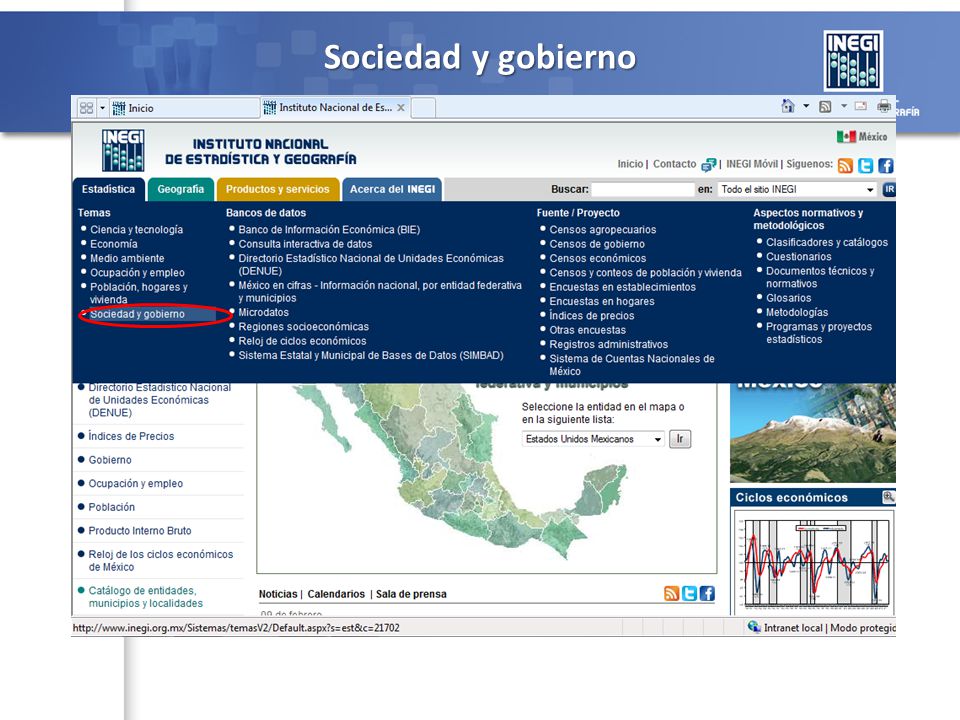Expand the Feeds dropdown arrow in the toolbar

844,106
